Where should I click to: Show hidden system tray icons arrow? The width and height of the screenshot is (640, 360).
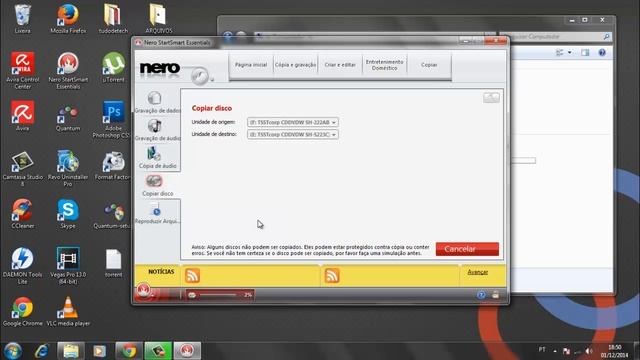[555, 351]
